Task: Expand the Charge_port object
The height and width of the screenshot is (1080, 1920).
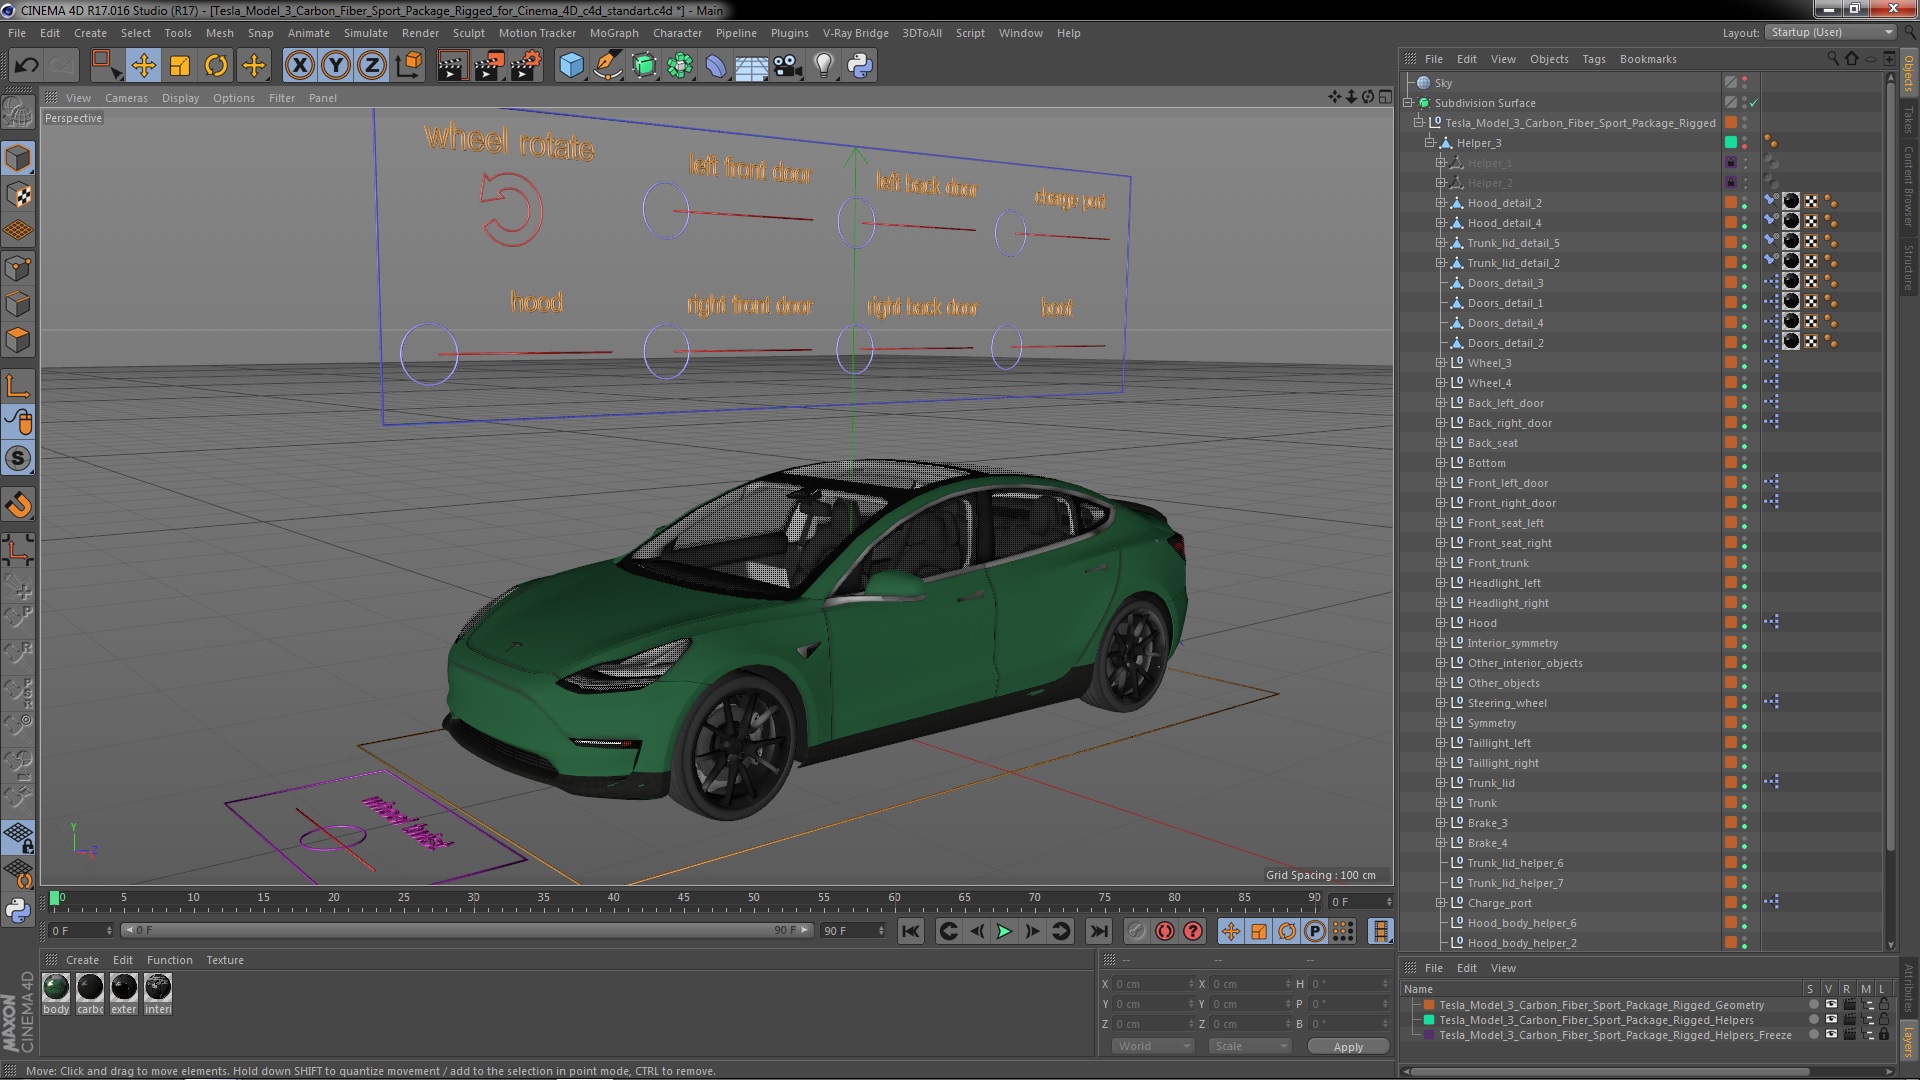Action: [1441, 903]
